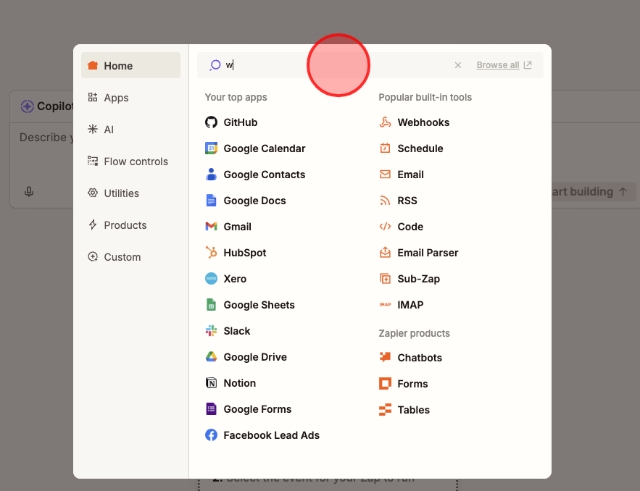Click the Facebook Lead Ads icon

pyautogui.click(x=211, y=435)
